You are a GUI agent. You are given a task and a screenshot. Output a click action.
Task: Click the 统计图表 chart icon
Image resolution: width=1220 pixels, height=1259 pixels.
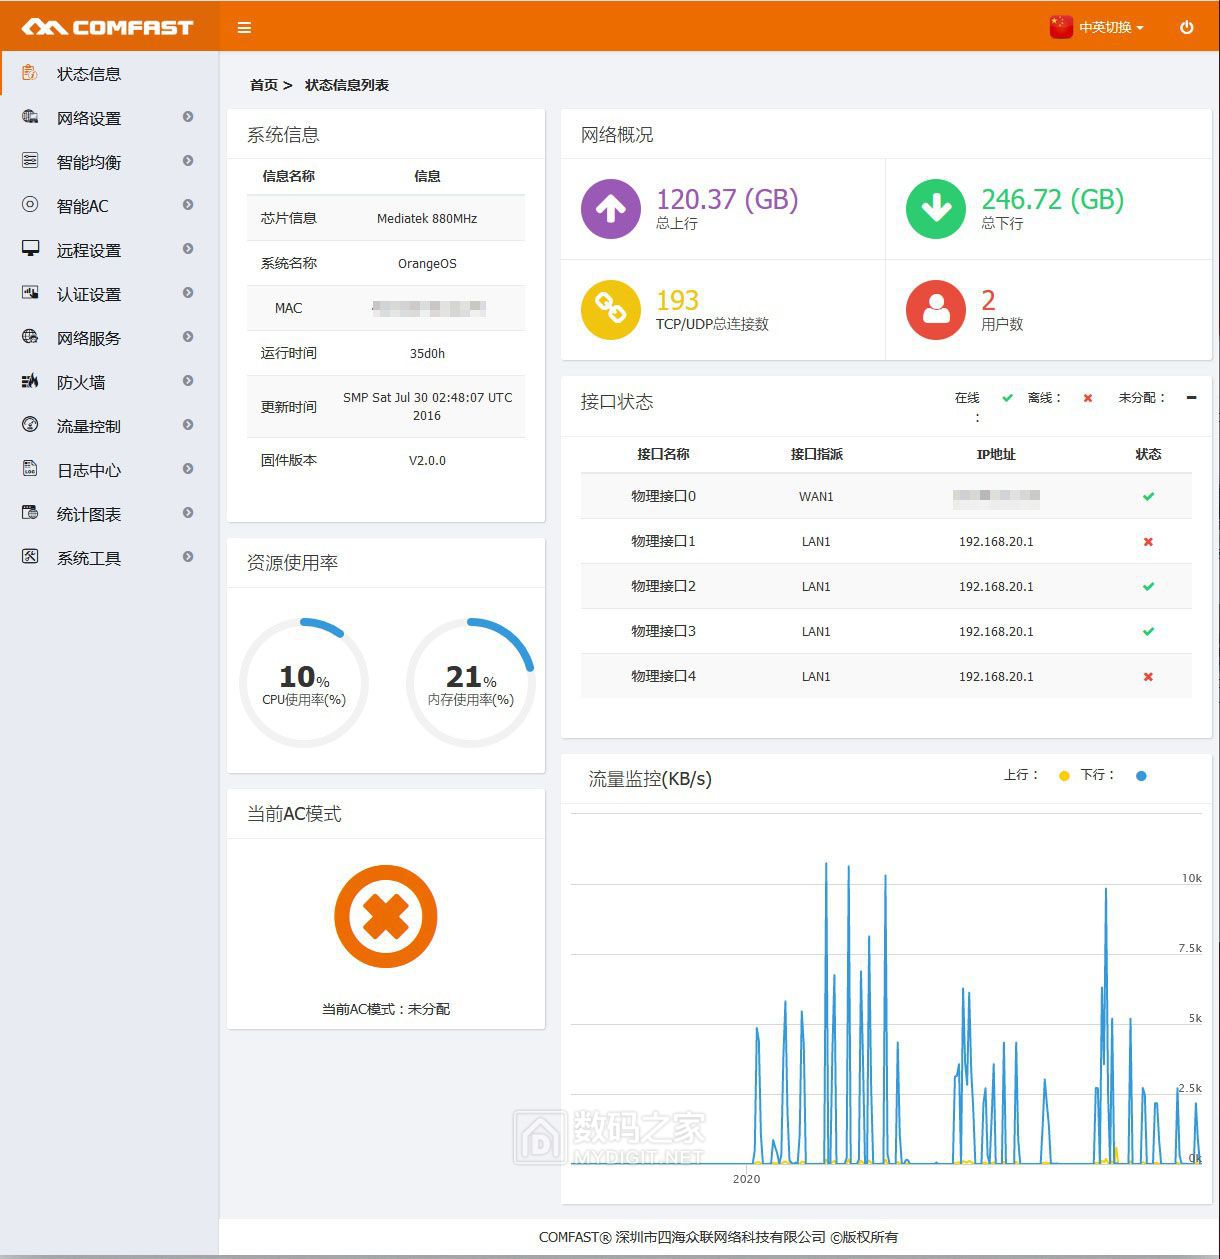[x=30, y=512]
